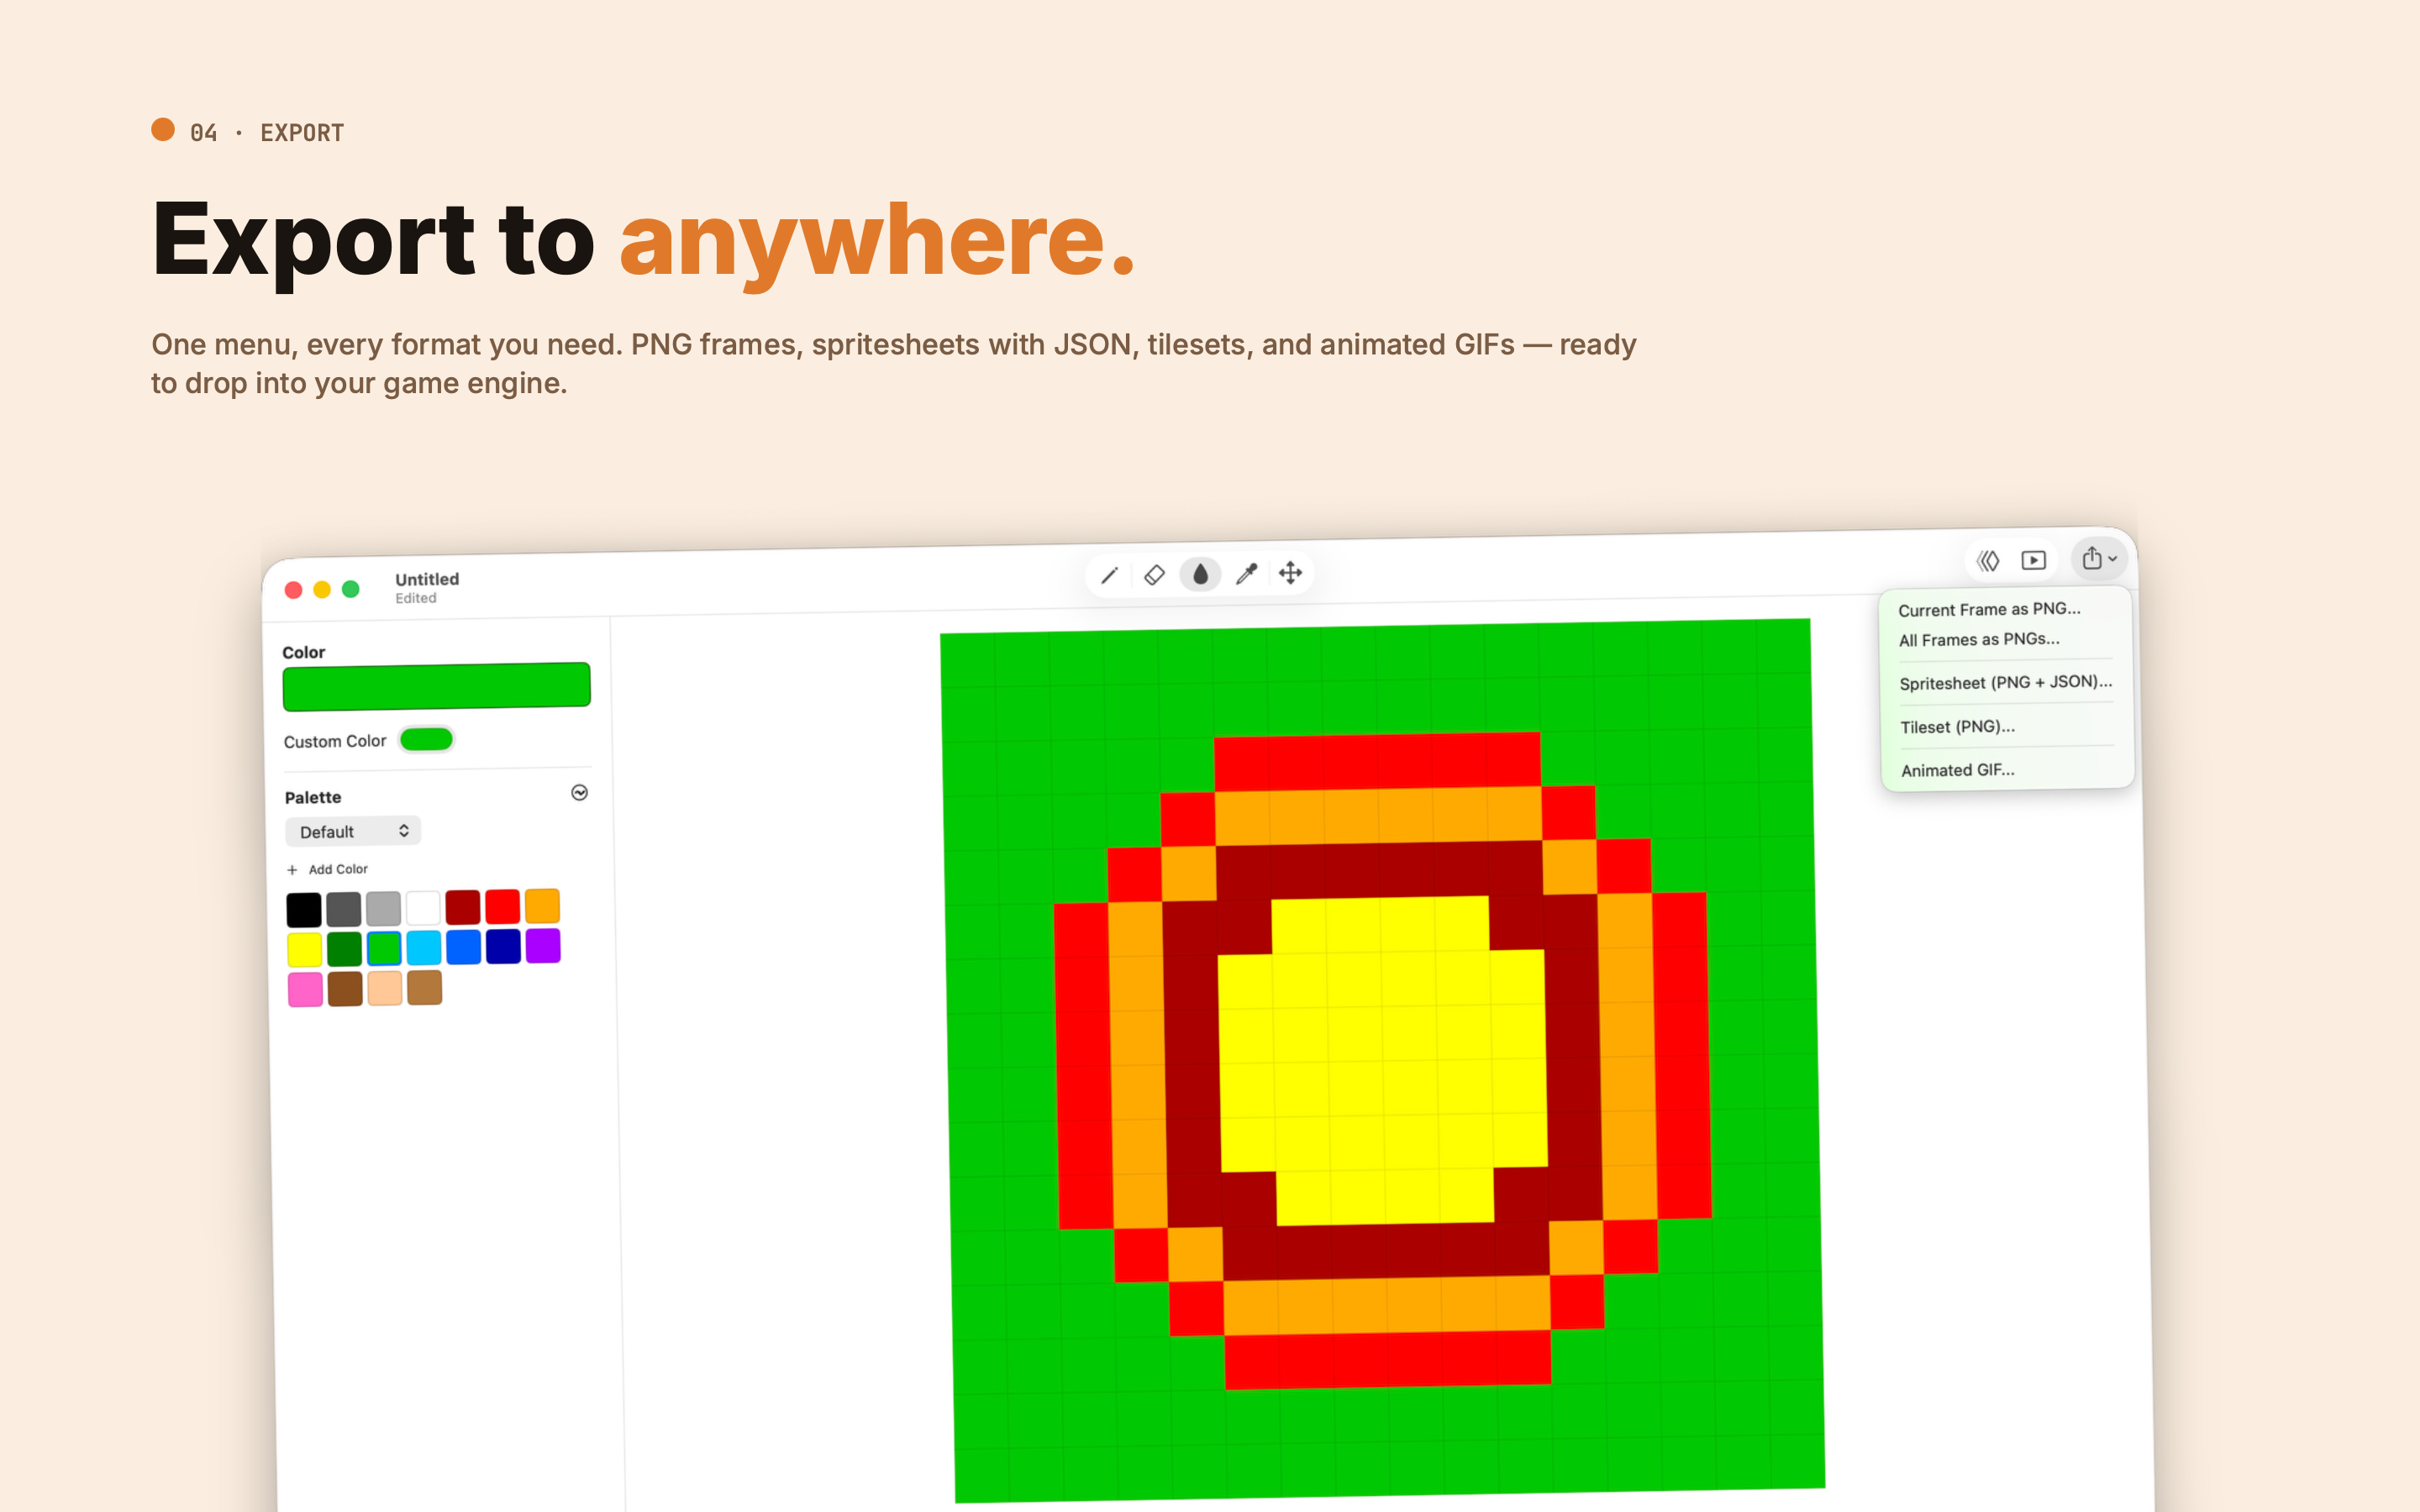Select the Eraser tool
Viewport: 2420px width, 1512px height.
[1154, 575]
